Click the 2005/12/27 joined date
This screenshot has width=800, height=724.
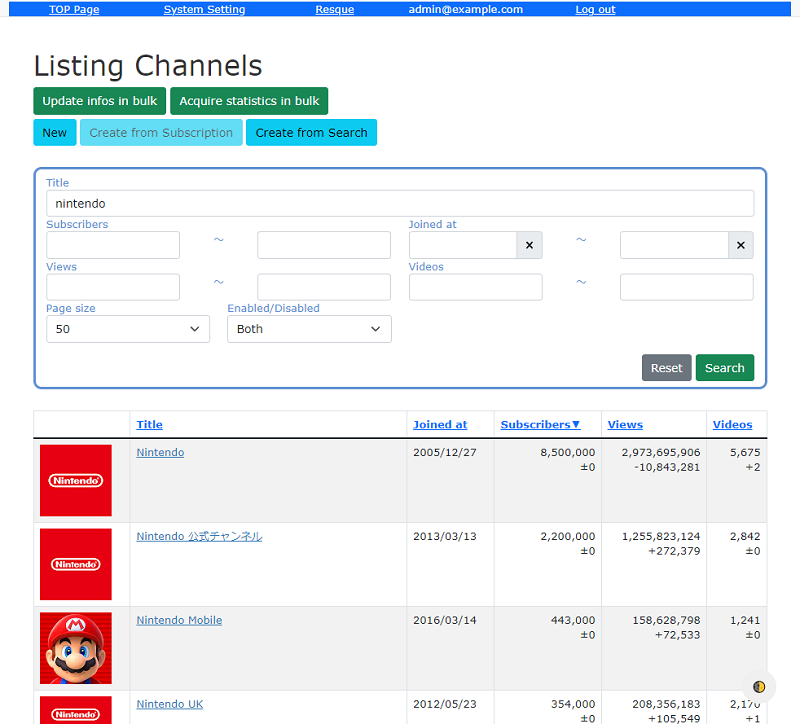point(444,453)
